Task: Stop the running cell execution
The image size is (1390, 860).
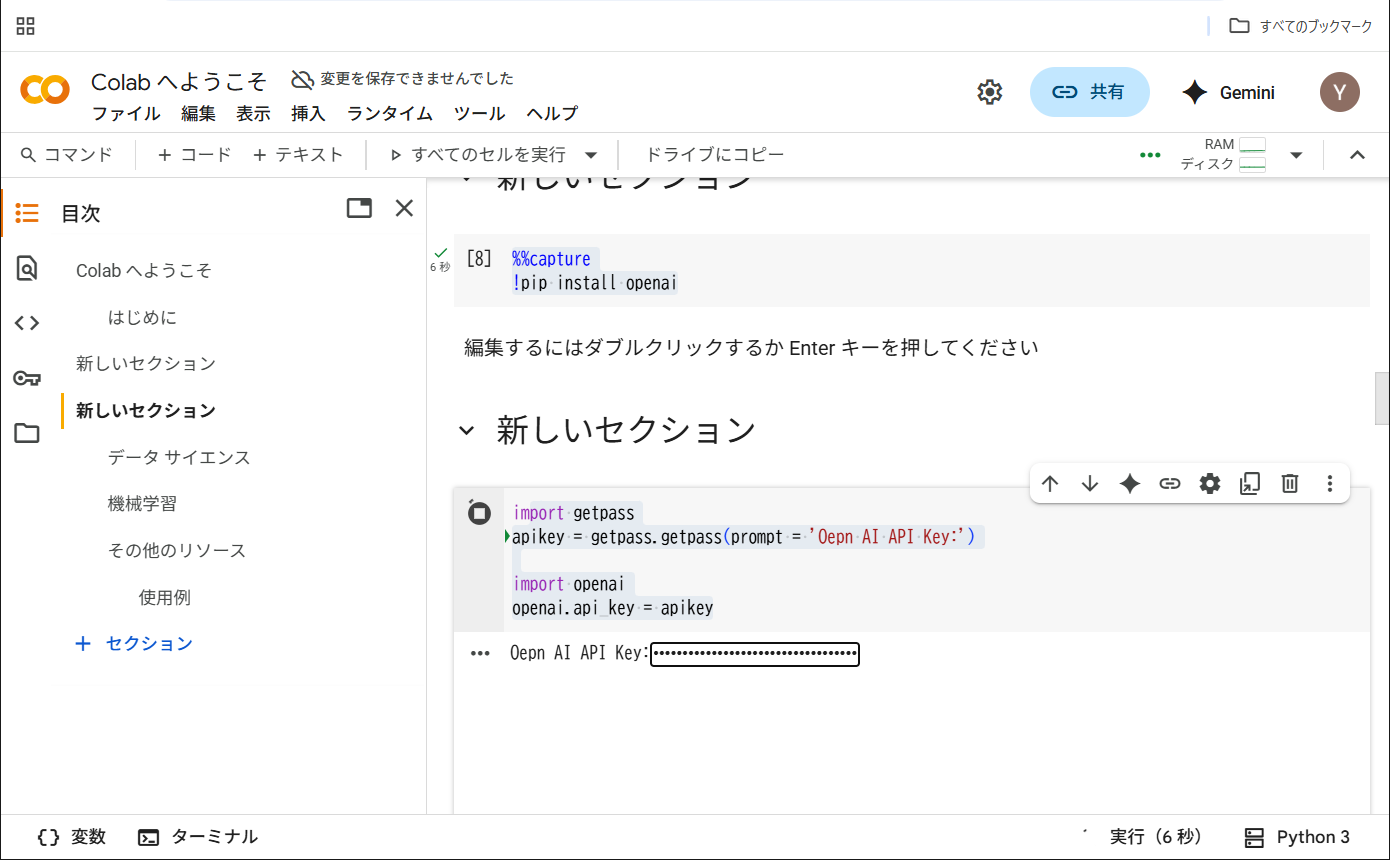Action: point(479,513)
